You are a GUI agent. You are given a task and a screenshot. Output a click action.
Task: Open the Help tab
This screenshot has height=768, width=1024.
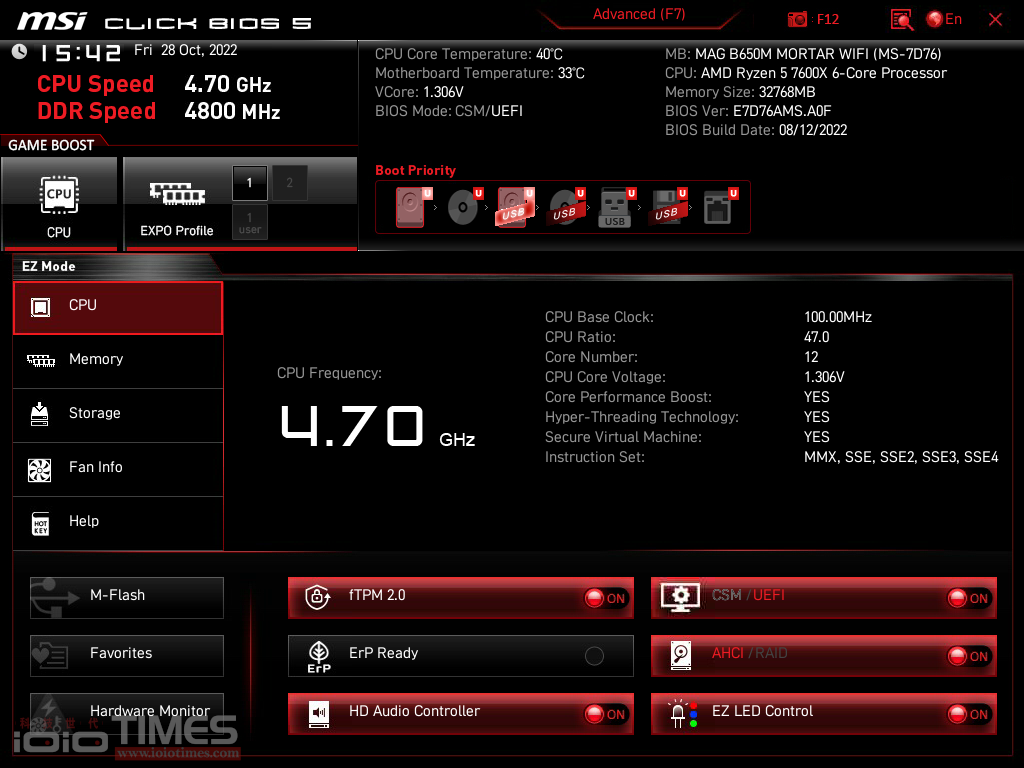118,523
